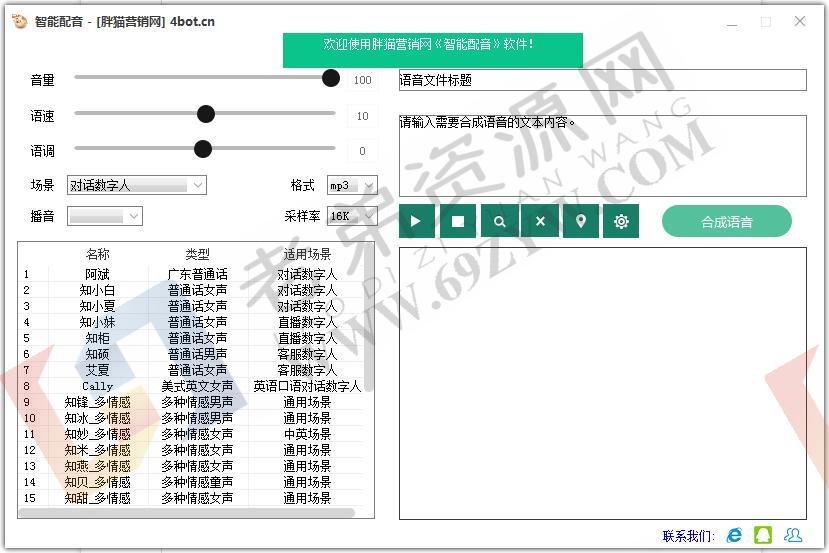Image resolution: width=829 pixels, height=553 pixels.
Task: Click the 美式英文女声 type cell
Action: pyautogui.click(x=197, y=386)
